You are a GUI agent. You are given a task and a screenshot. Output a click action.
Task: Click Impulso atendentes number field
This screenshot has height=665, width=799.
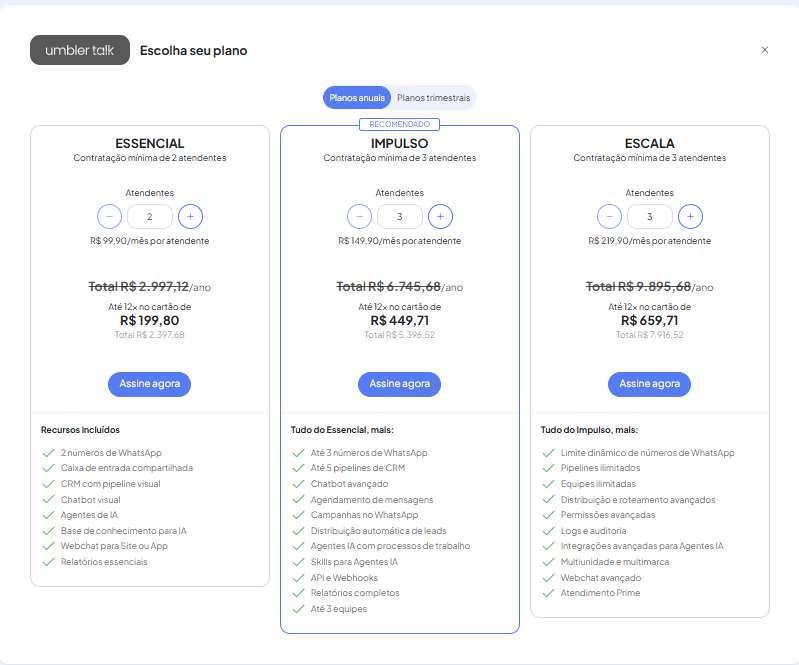(x=400, y=217)
